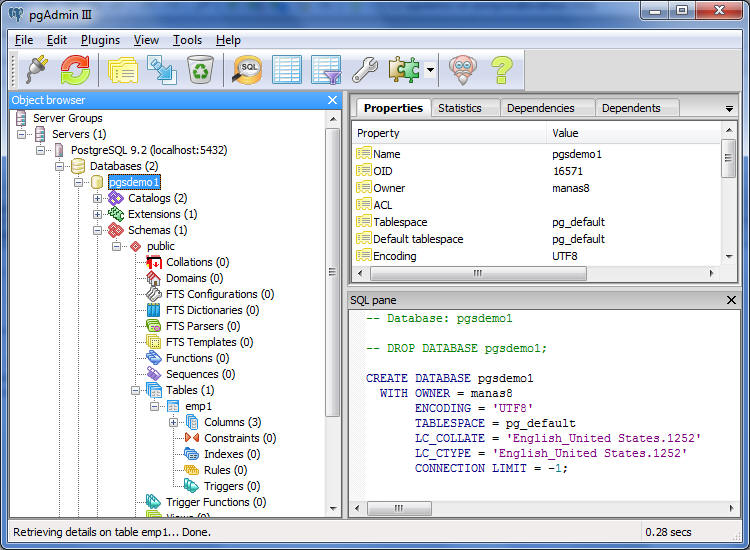
Task: Open the Plugins menu
Action: coord(100,40)
